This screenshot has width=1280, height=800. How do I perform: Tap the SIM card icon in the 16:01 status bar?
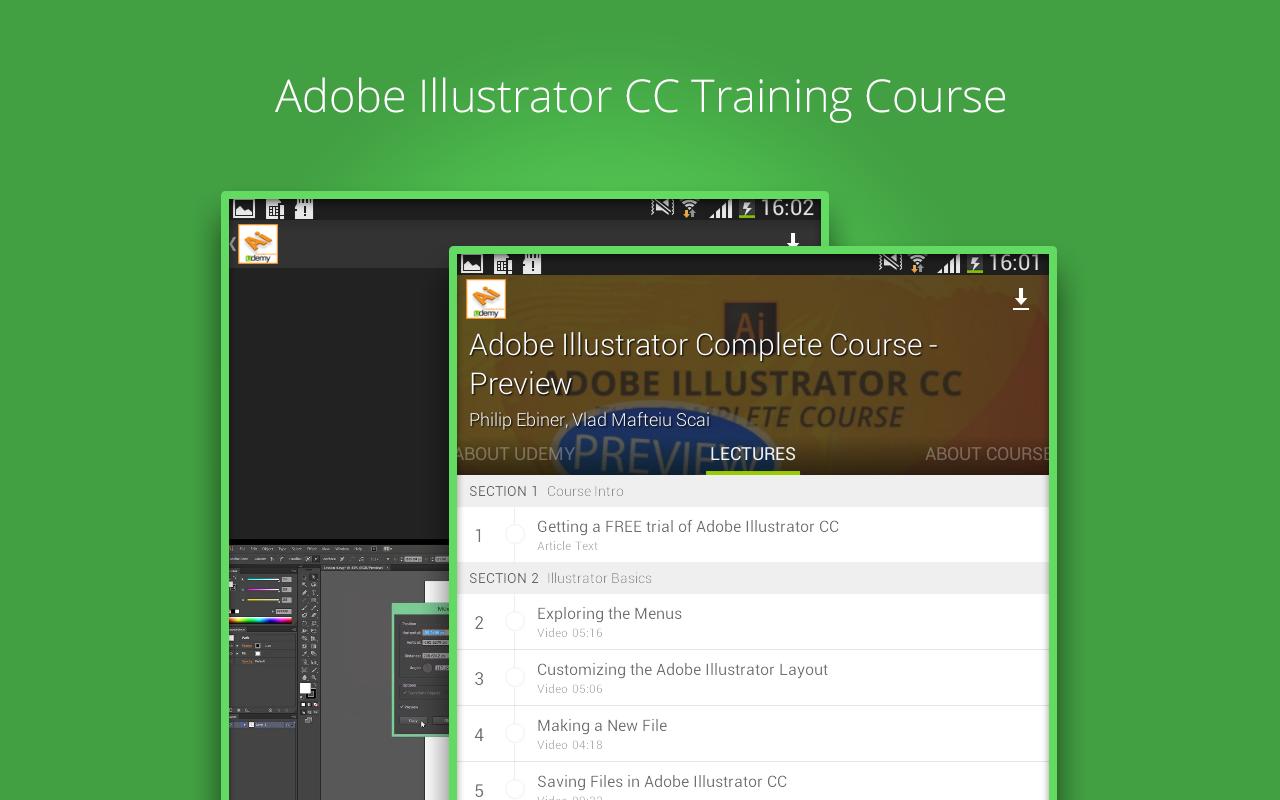503,264
